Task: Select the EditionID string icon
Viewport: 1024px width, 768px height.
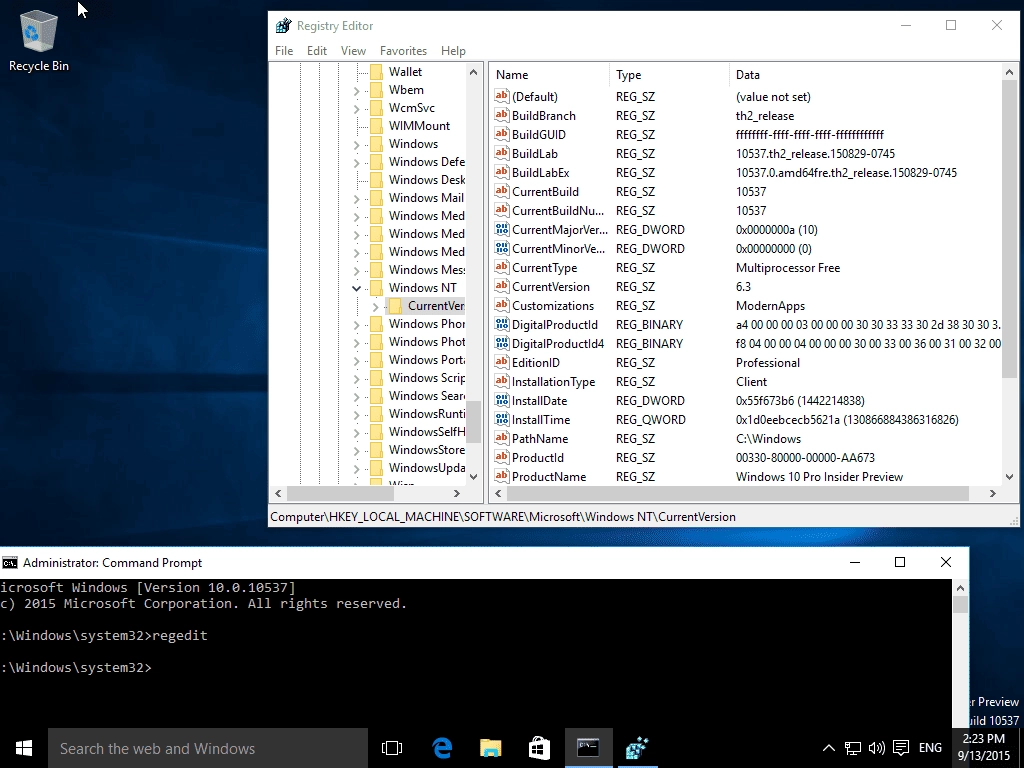Action: pyautogui.click(x=502, y=362)
